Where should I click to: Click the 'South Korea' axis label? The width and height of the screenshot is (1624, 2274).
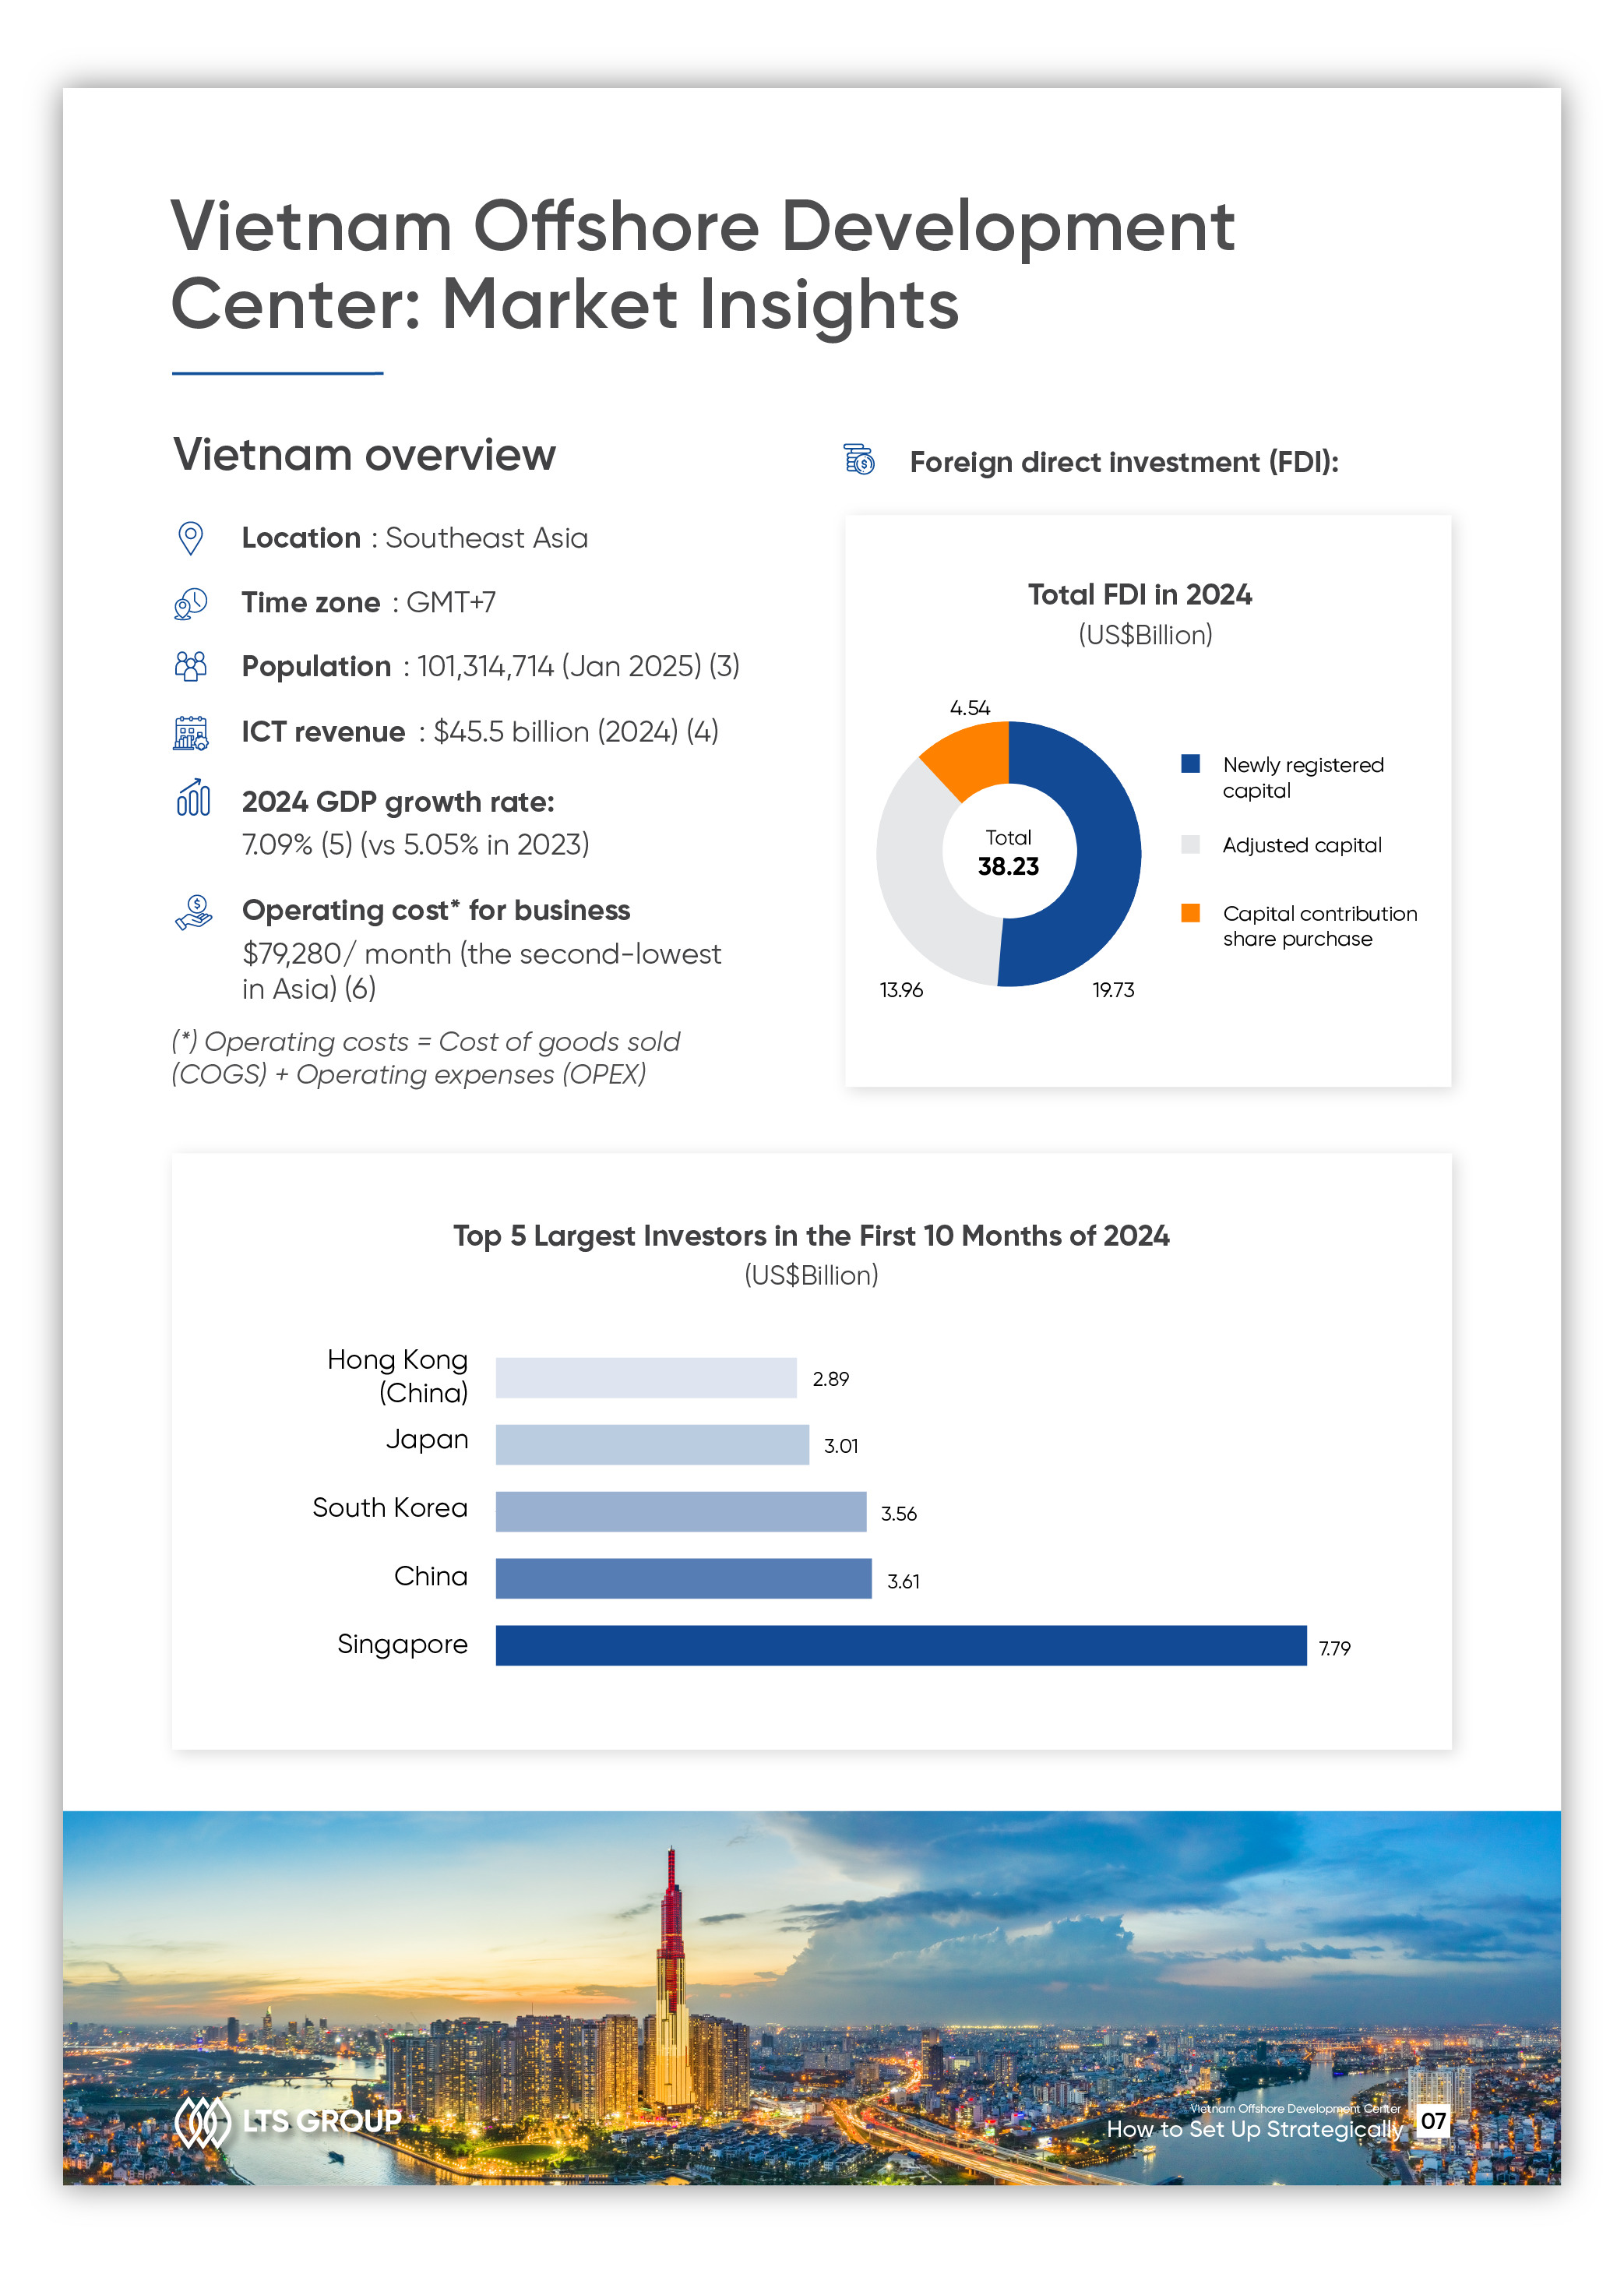click(390, 1508)
